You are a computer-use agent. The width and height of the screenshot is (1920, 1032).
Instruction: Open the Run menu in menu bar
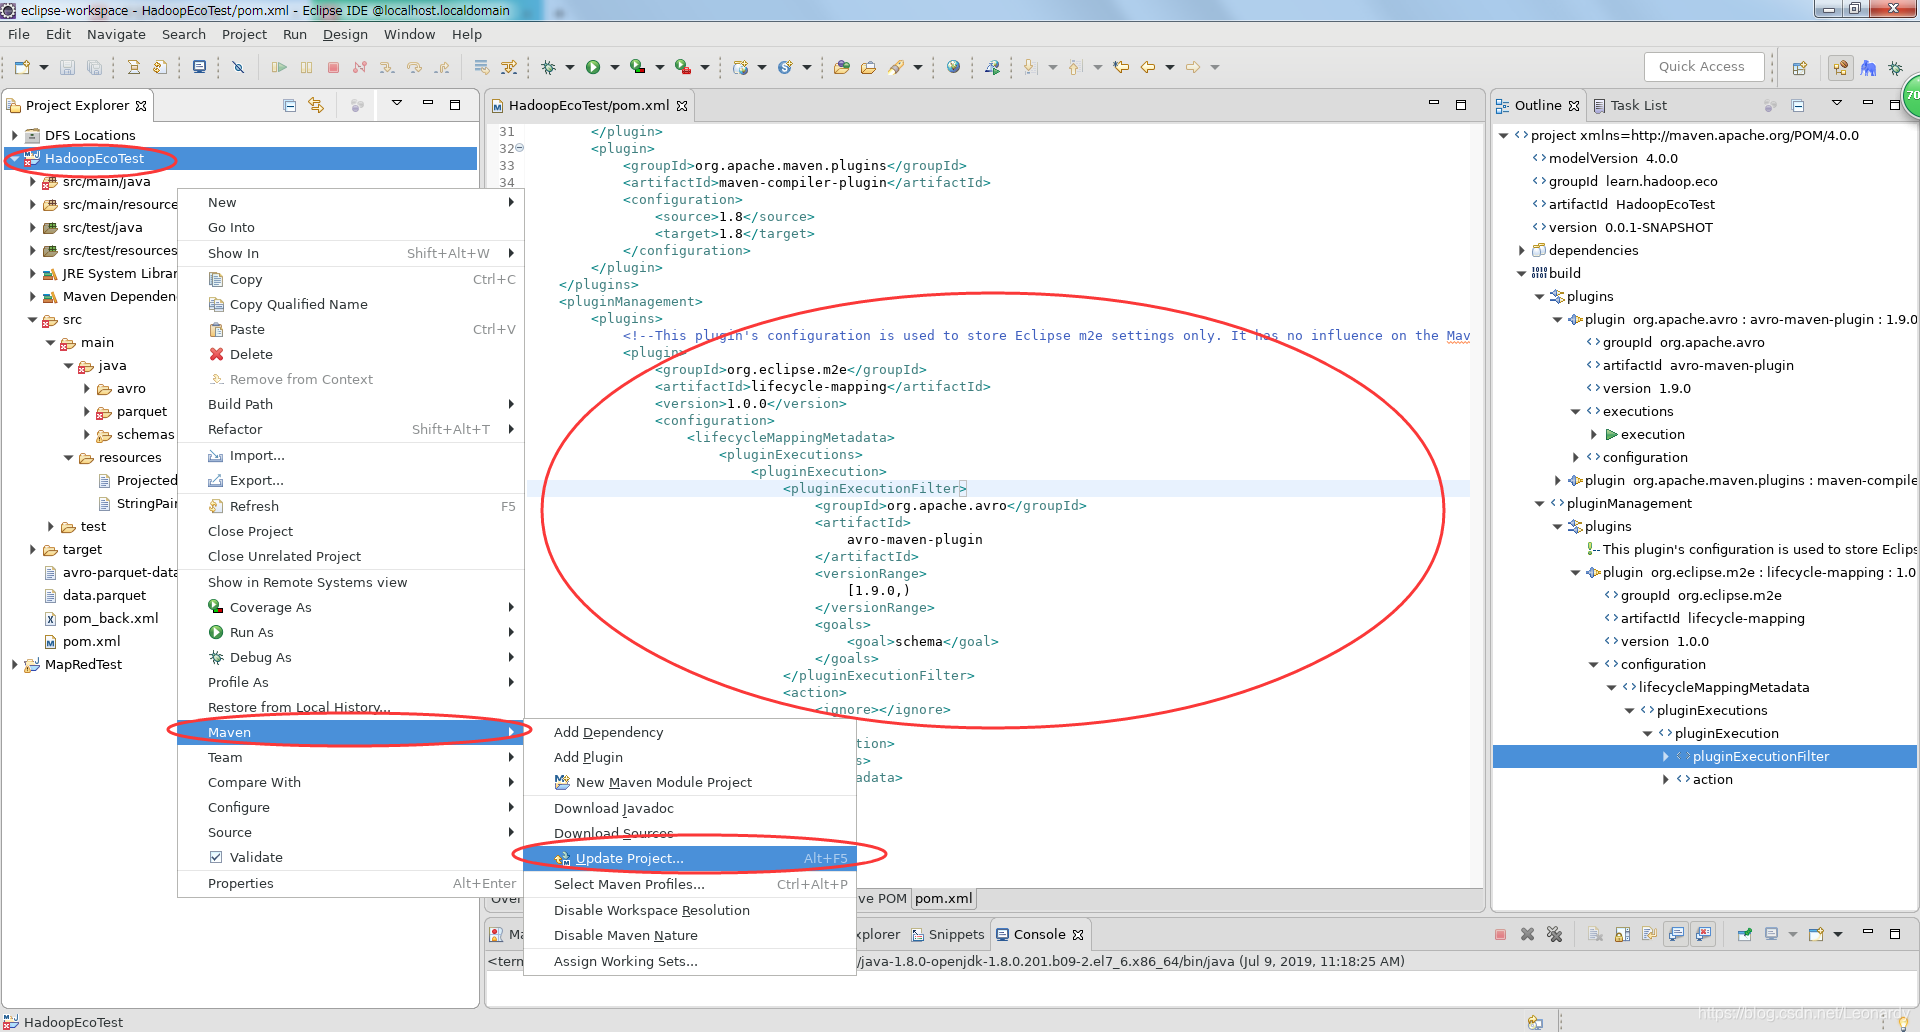(x=294, y=34)
